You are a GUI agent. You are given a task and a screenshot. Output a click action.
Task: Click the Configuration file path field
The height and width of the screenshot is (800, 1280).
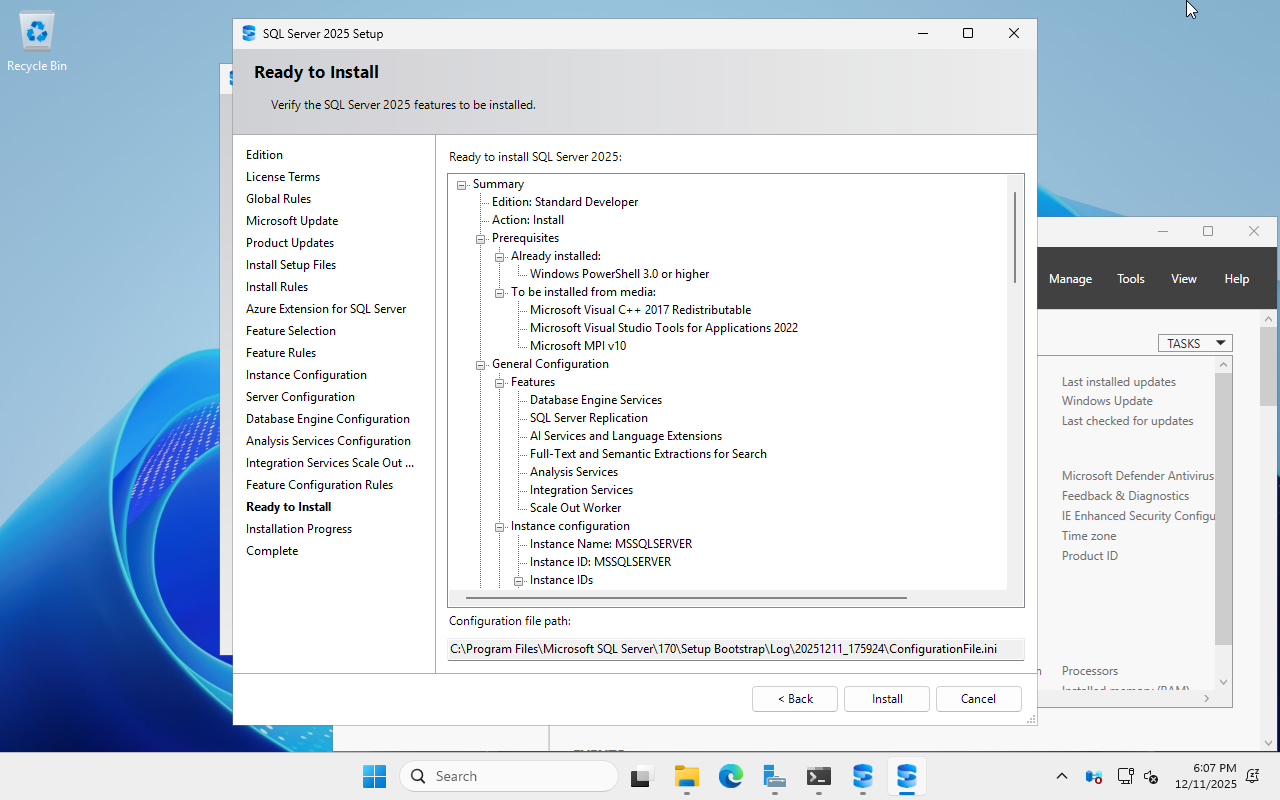click(x=735, y=649)
